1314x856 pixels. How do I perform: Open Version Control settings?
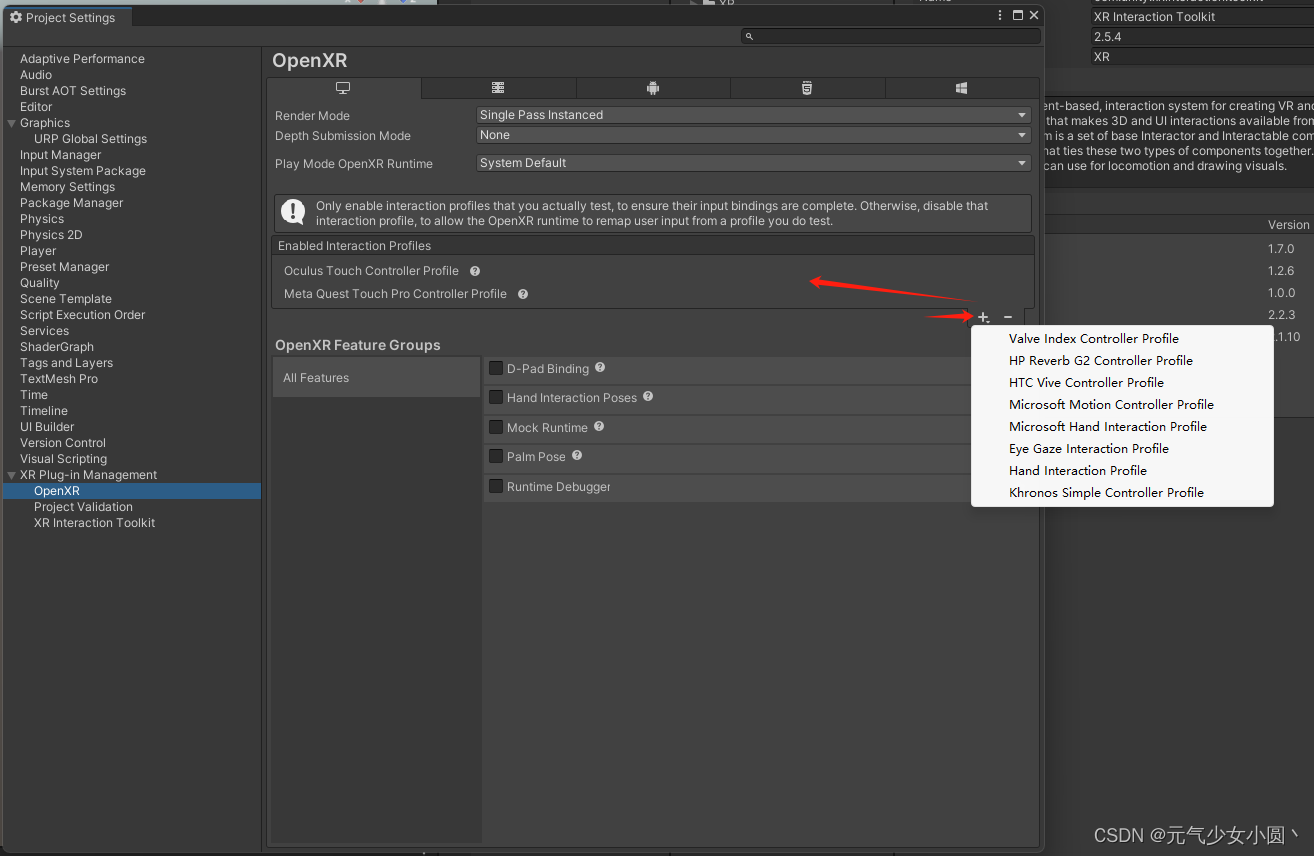(x=63, y=443)
